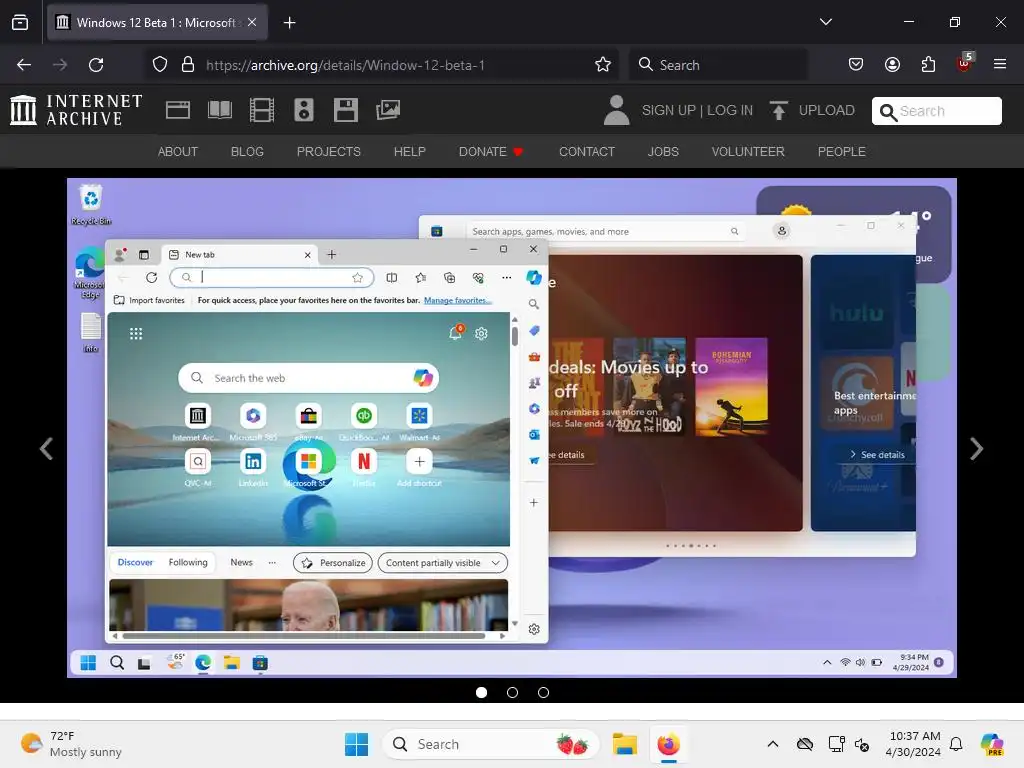
Task: Click the Firefox taskbar icon
Action: [x=669, y=744]
